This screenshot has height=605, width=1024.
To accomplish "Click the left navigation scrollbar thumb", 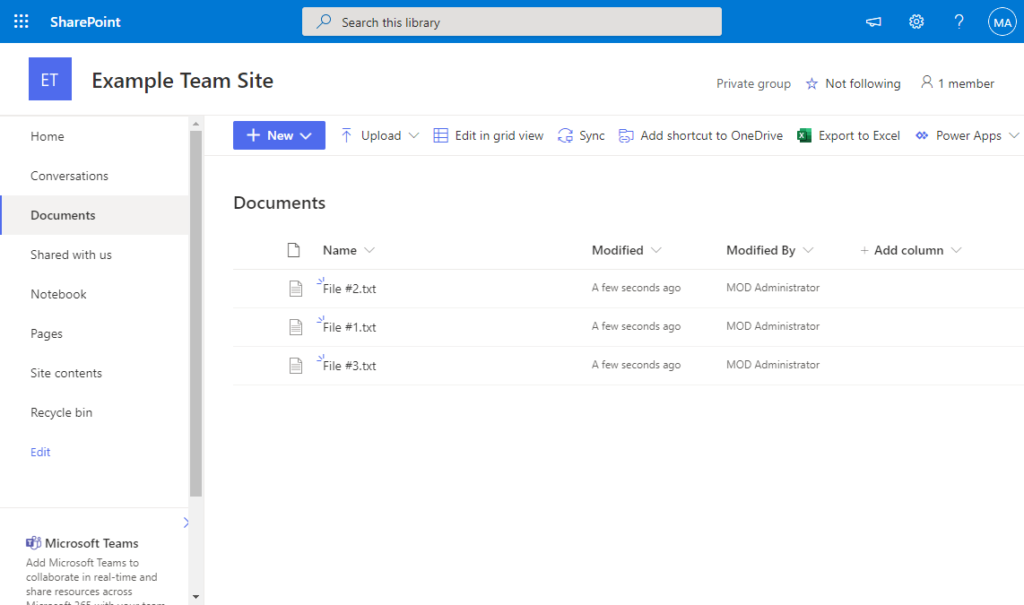I will coord(196,314).
